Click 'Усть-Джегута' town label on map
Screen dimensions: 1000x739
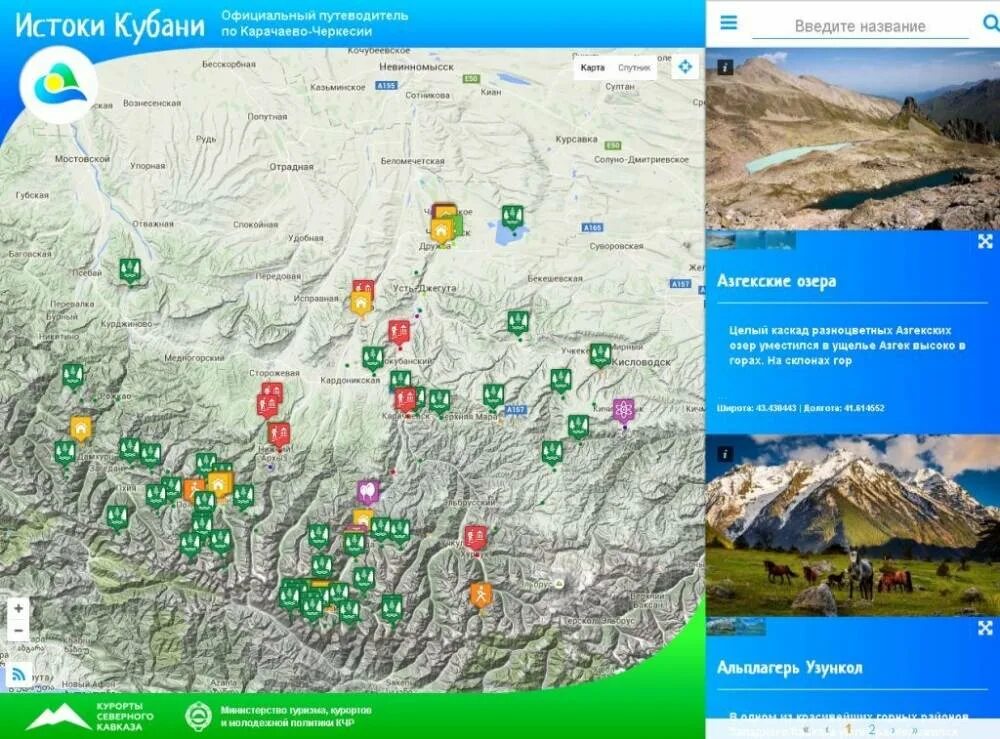click(424, 288)
